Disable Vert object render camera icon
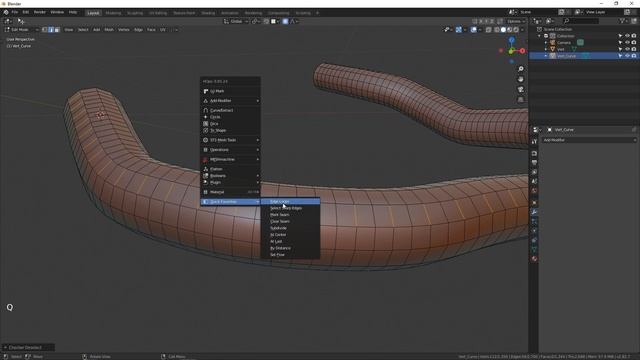The width and height of the screenshot is (640, 360). coord(634,49)
